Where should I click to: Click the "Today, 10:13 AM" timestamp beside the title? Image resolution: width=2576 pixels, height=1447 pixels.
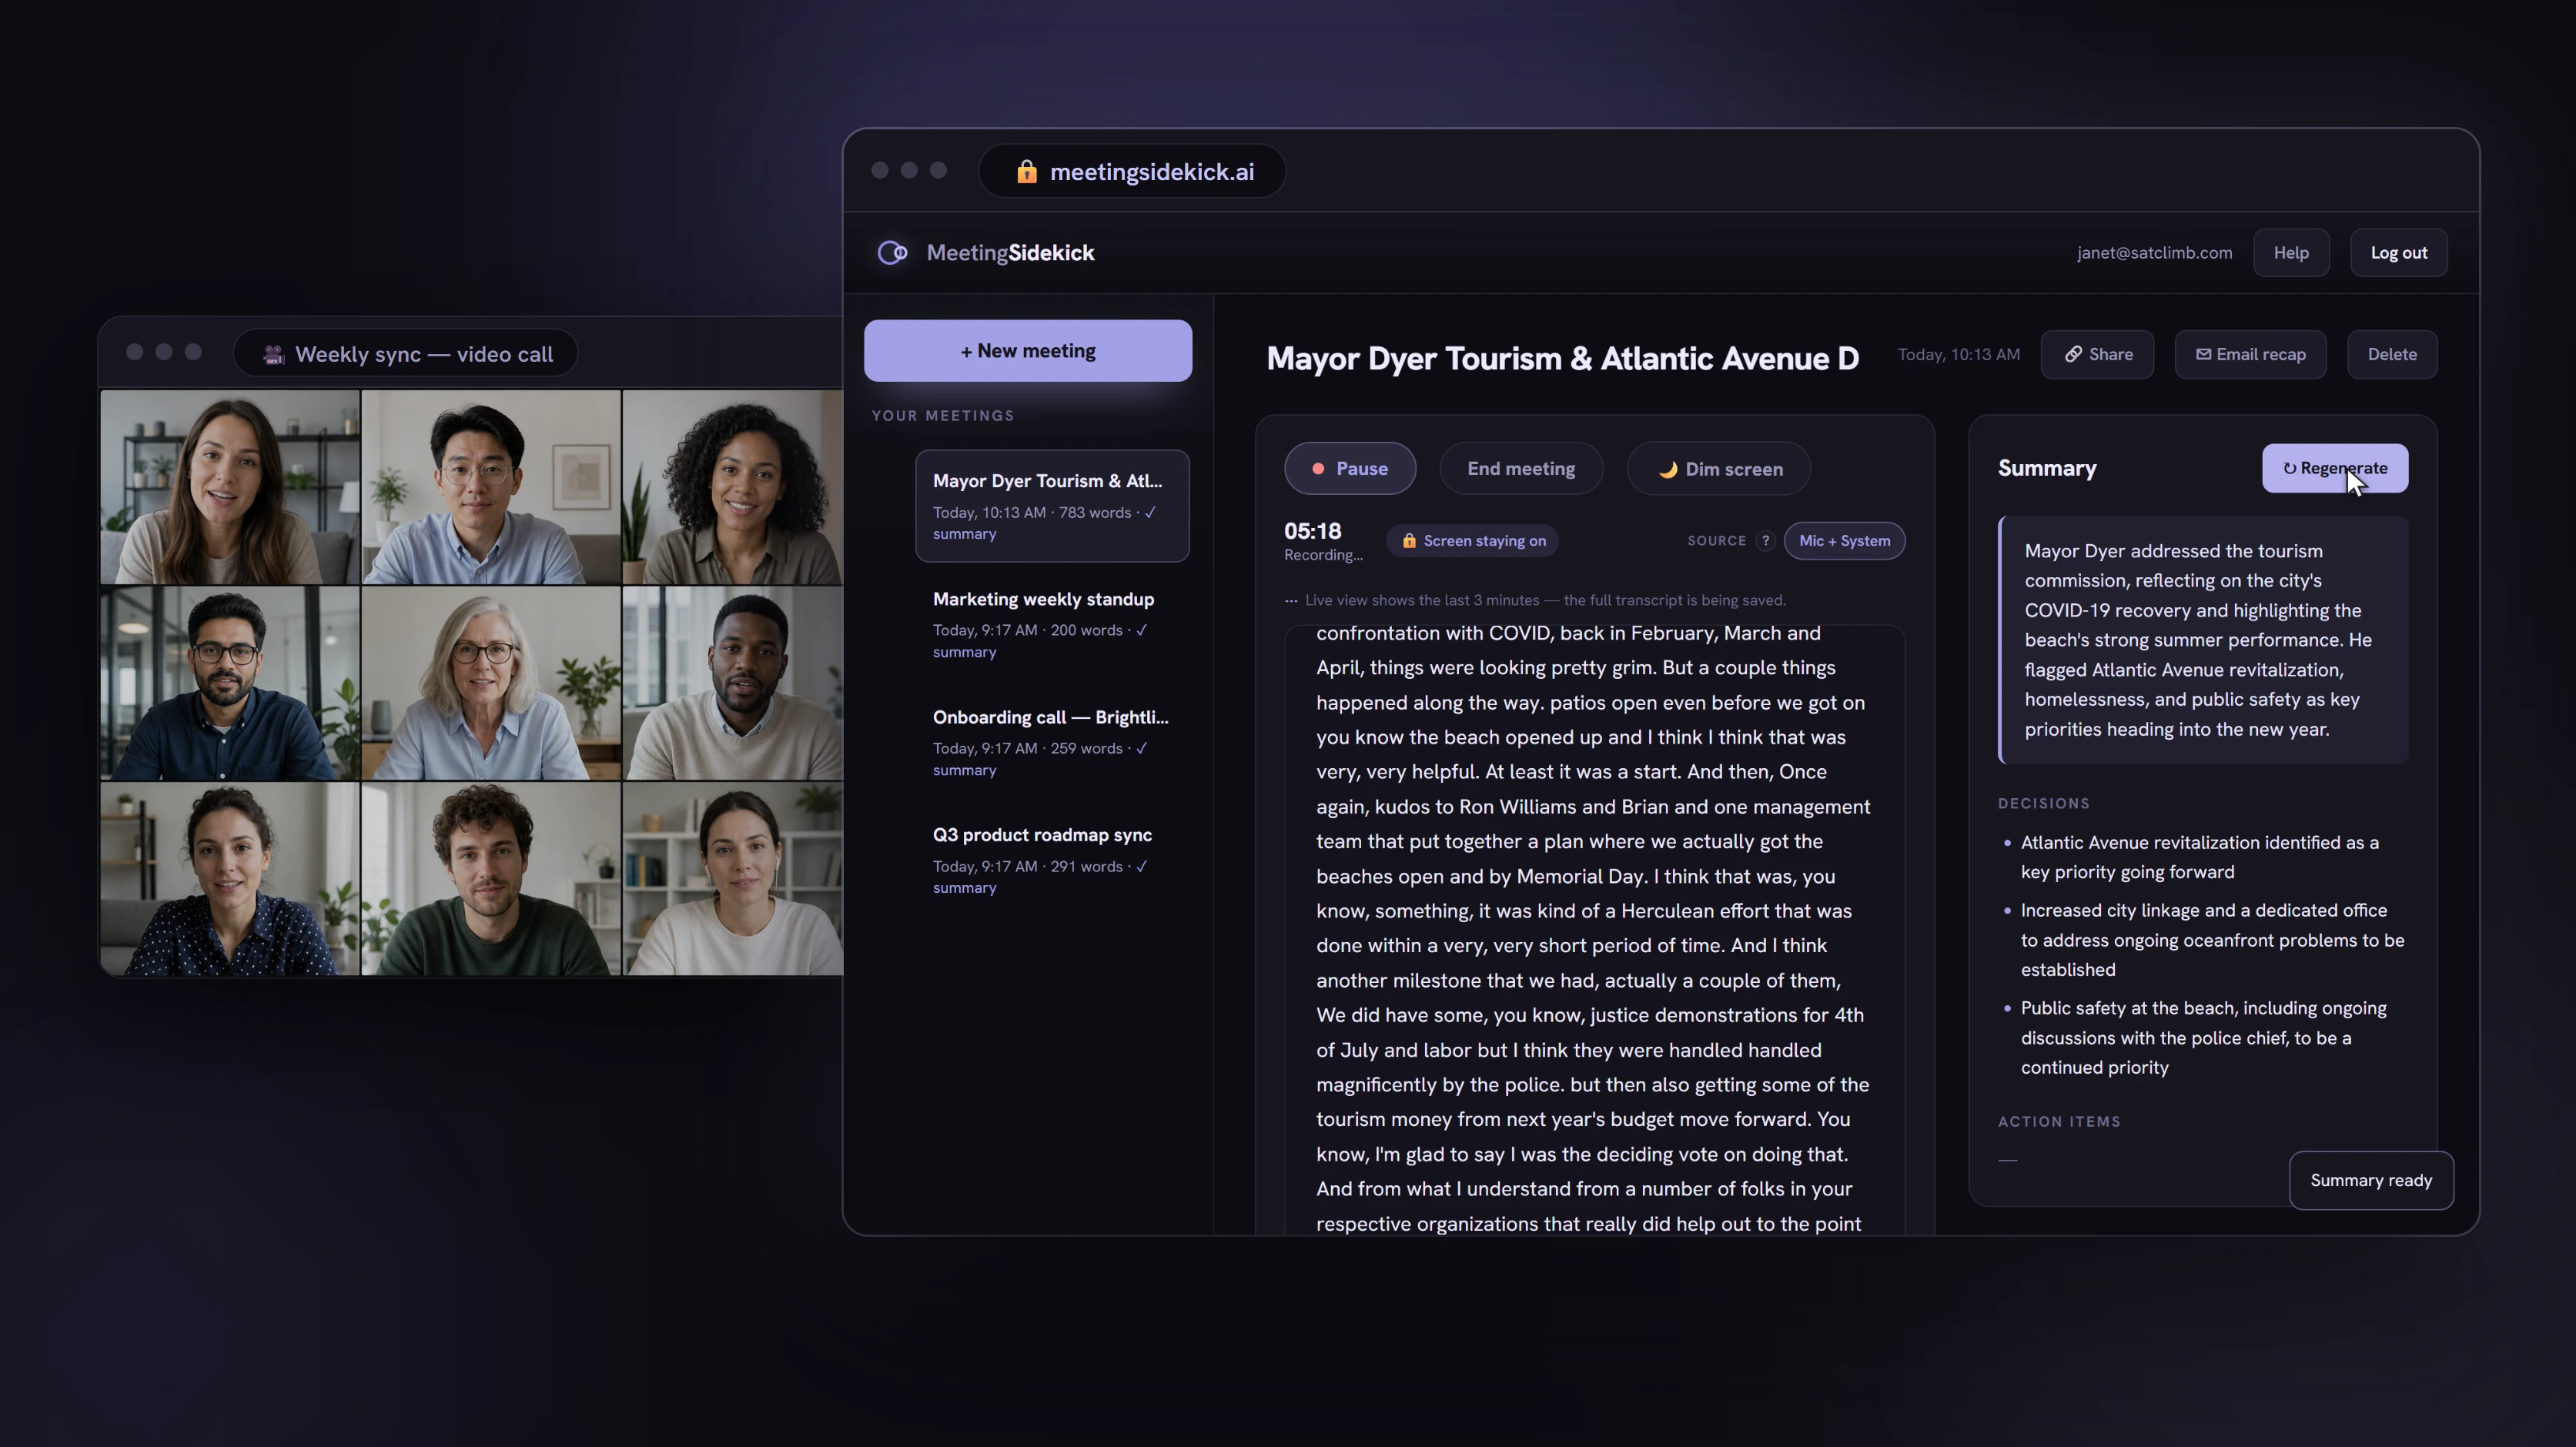[x=1958, y=355]
